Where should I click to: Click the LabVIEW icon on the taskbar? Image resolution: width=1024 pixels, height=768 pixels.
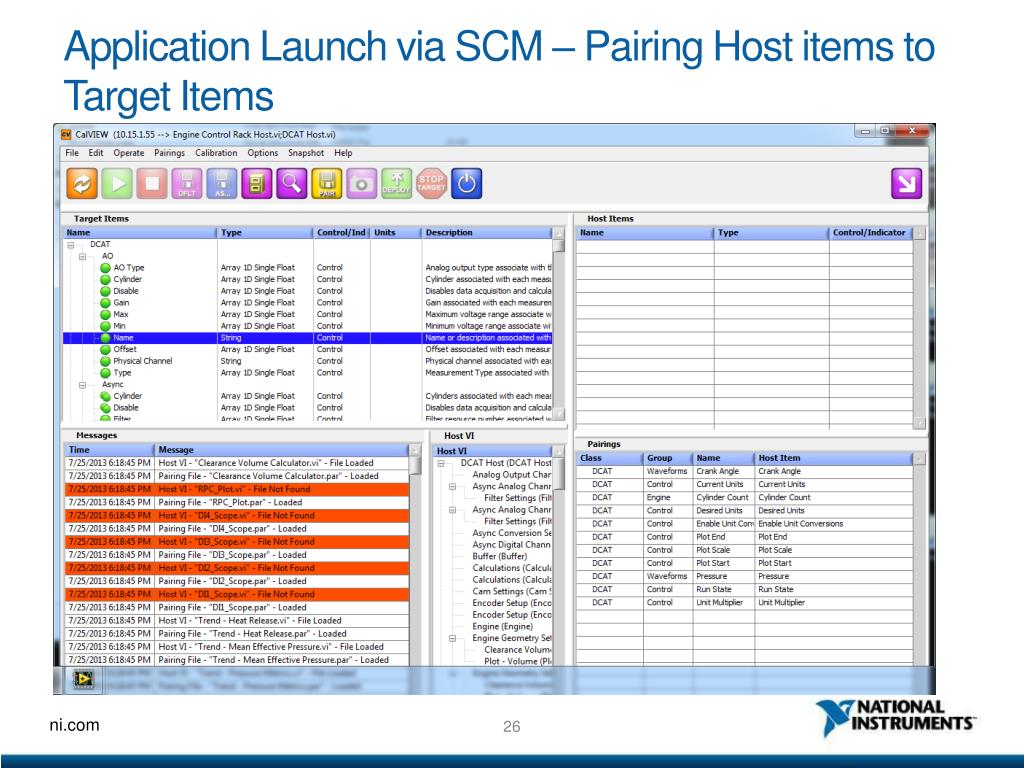pyautogui.click(x=83, y=680)
